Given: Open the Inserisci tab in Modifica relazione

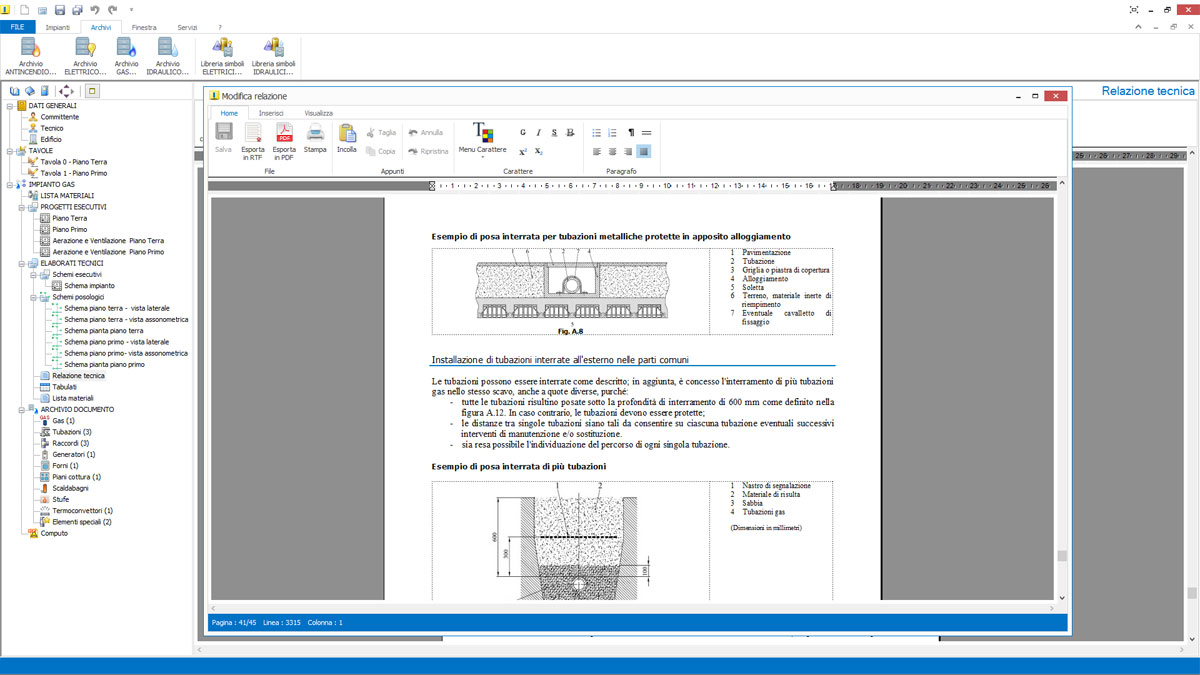Looking at the screenshot, I should pos(271,113).
